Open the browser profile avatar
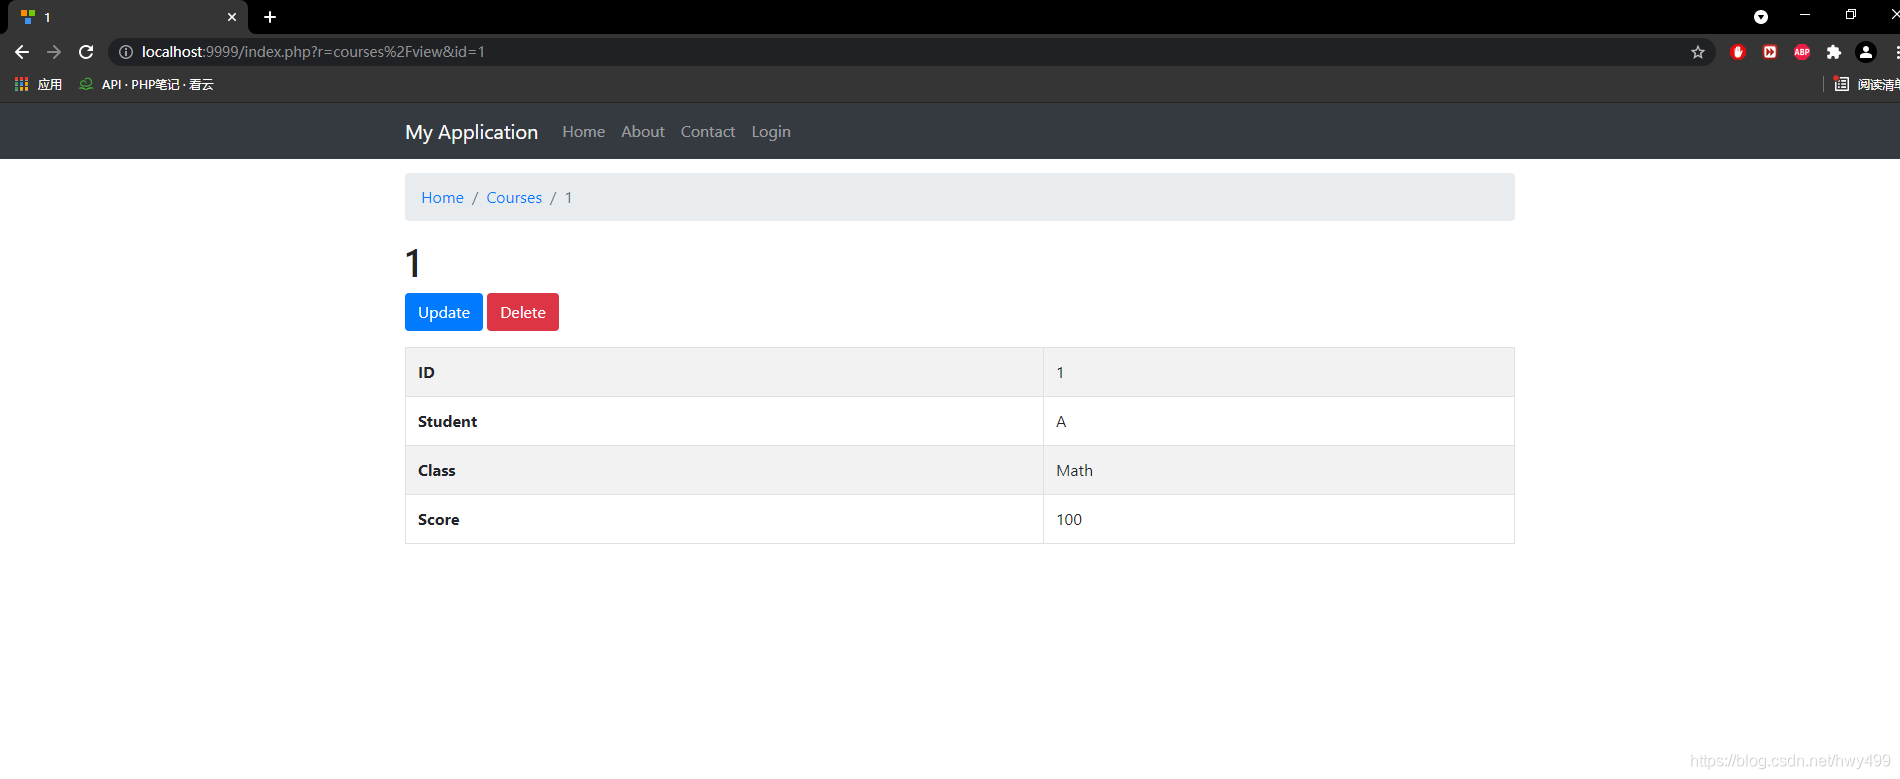Screen dimensions: 1900x779 click(1866, 52)
